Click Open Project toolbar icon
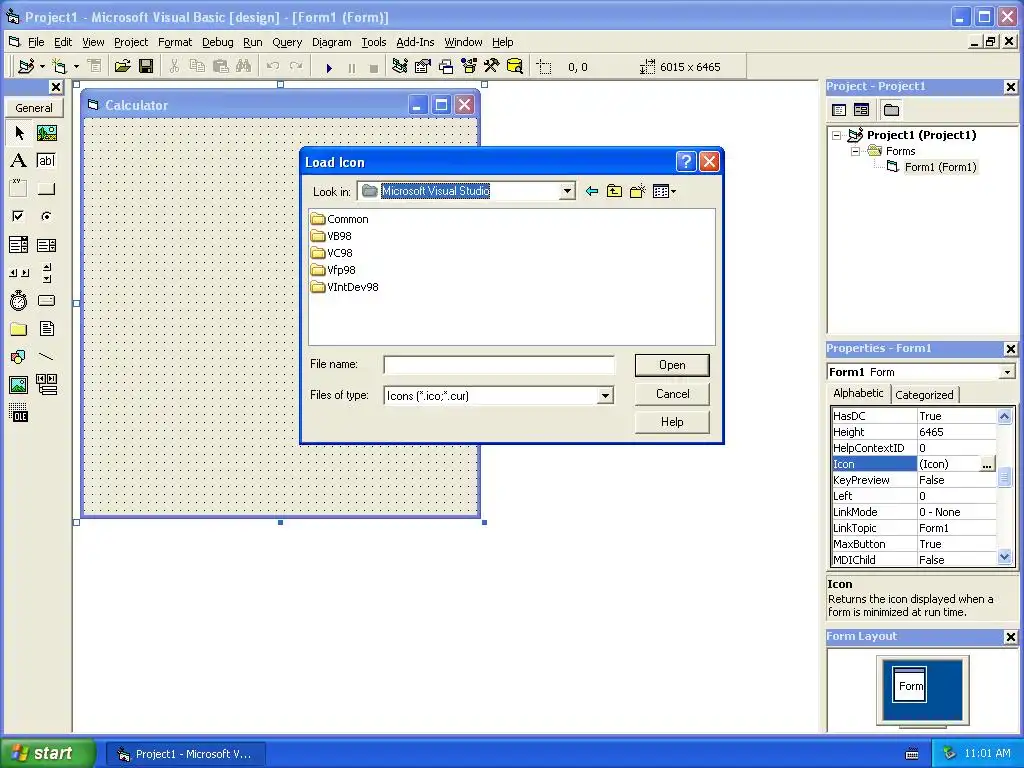The height and width of the screenshot is (768, 1024). tap(122, 67)
